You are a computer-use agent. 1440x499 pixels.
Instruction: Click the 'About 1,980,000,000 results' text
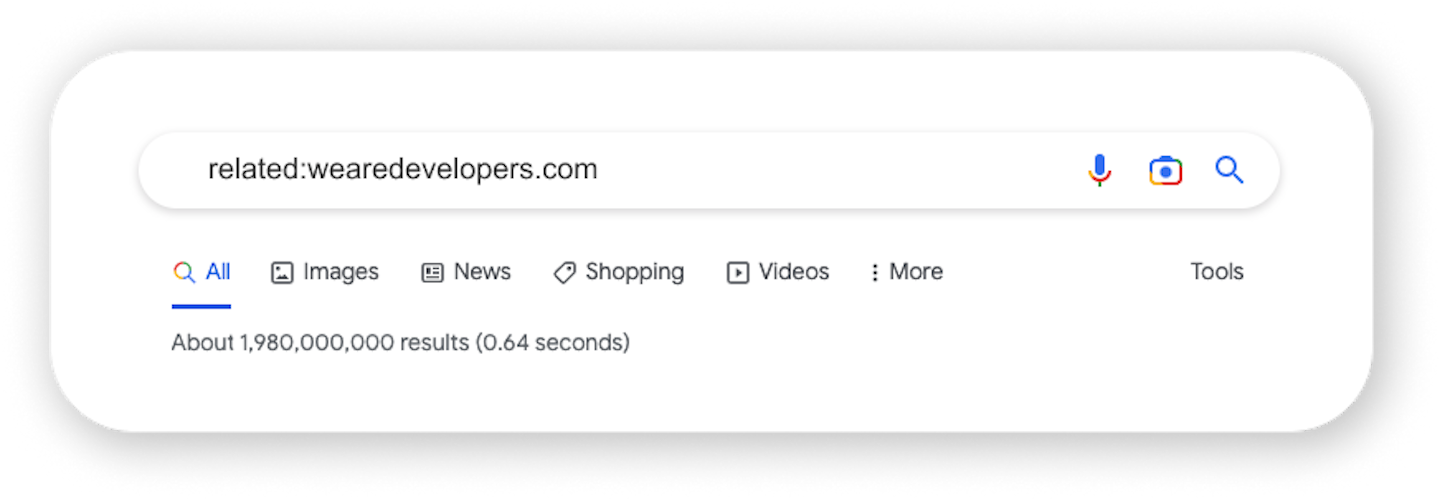pyautogui.click(x=320, y=343)
